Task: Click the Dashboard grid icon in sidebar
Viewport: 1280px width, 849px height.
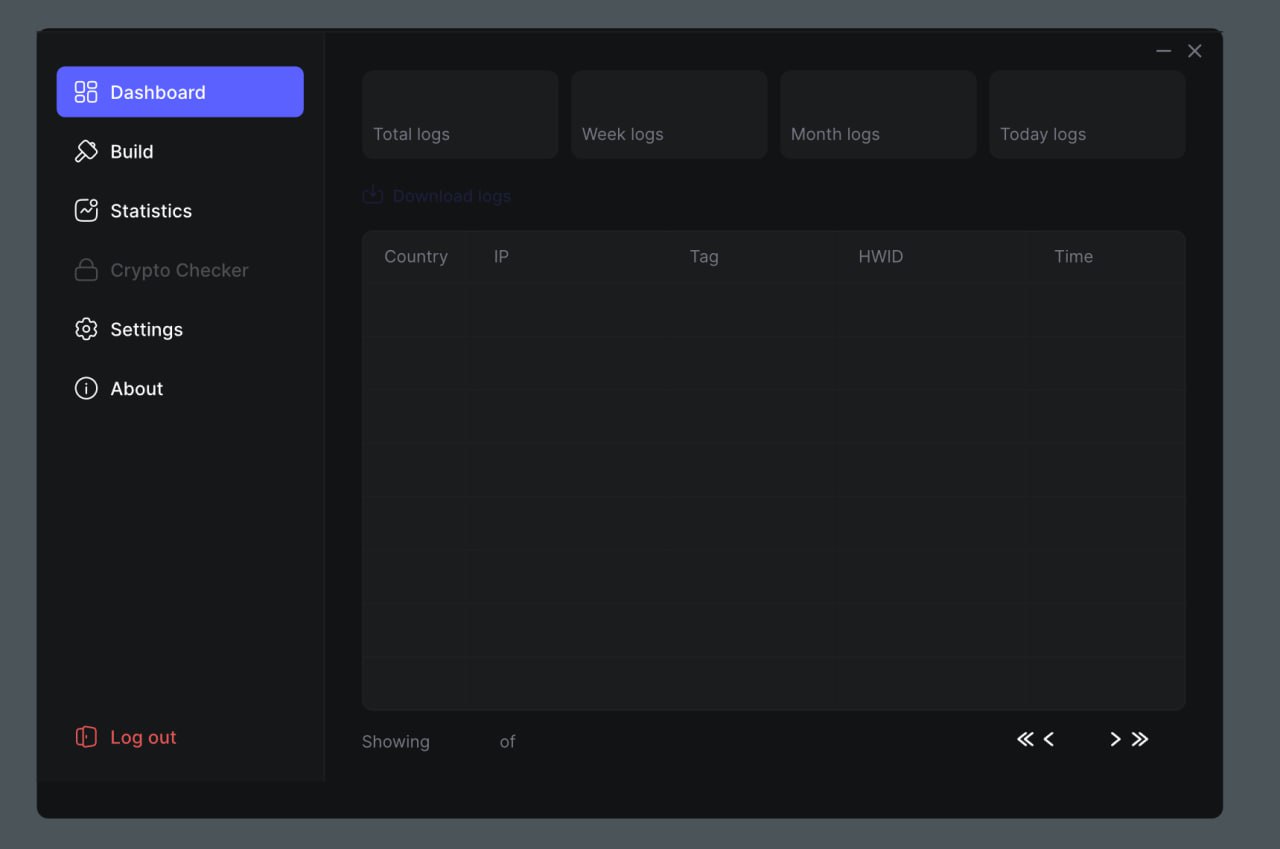Action: pos(86,92)
